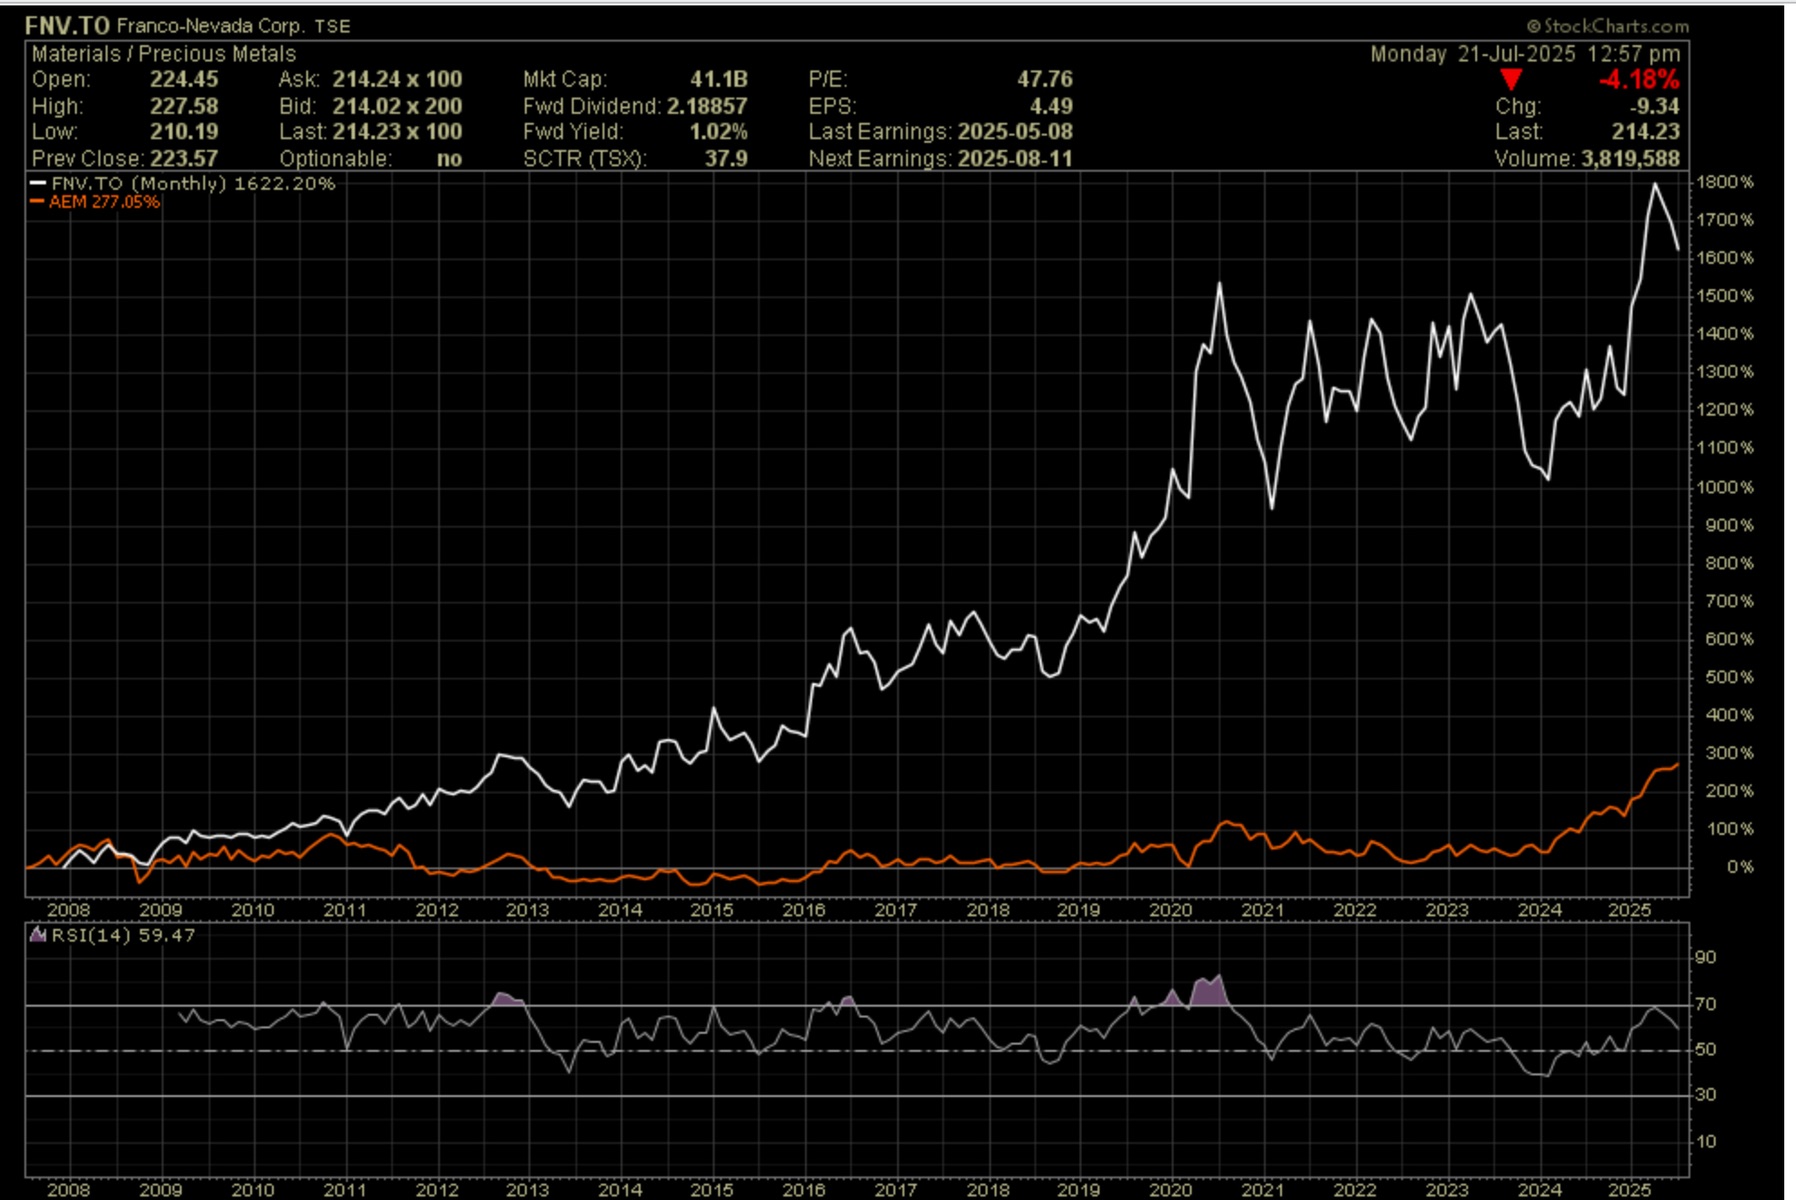Open the Materials / Precious Metals sector label
This screenshot has height=1200, width=1796.
164,54
